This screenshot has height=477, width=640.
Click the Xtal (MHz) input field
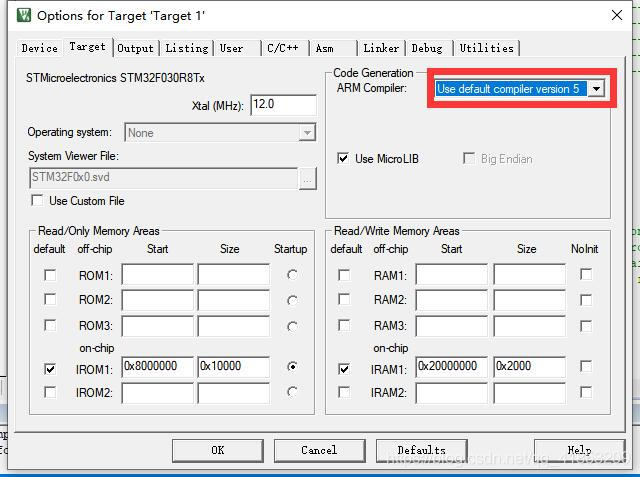tap(283, 105)
